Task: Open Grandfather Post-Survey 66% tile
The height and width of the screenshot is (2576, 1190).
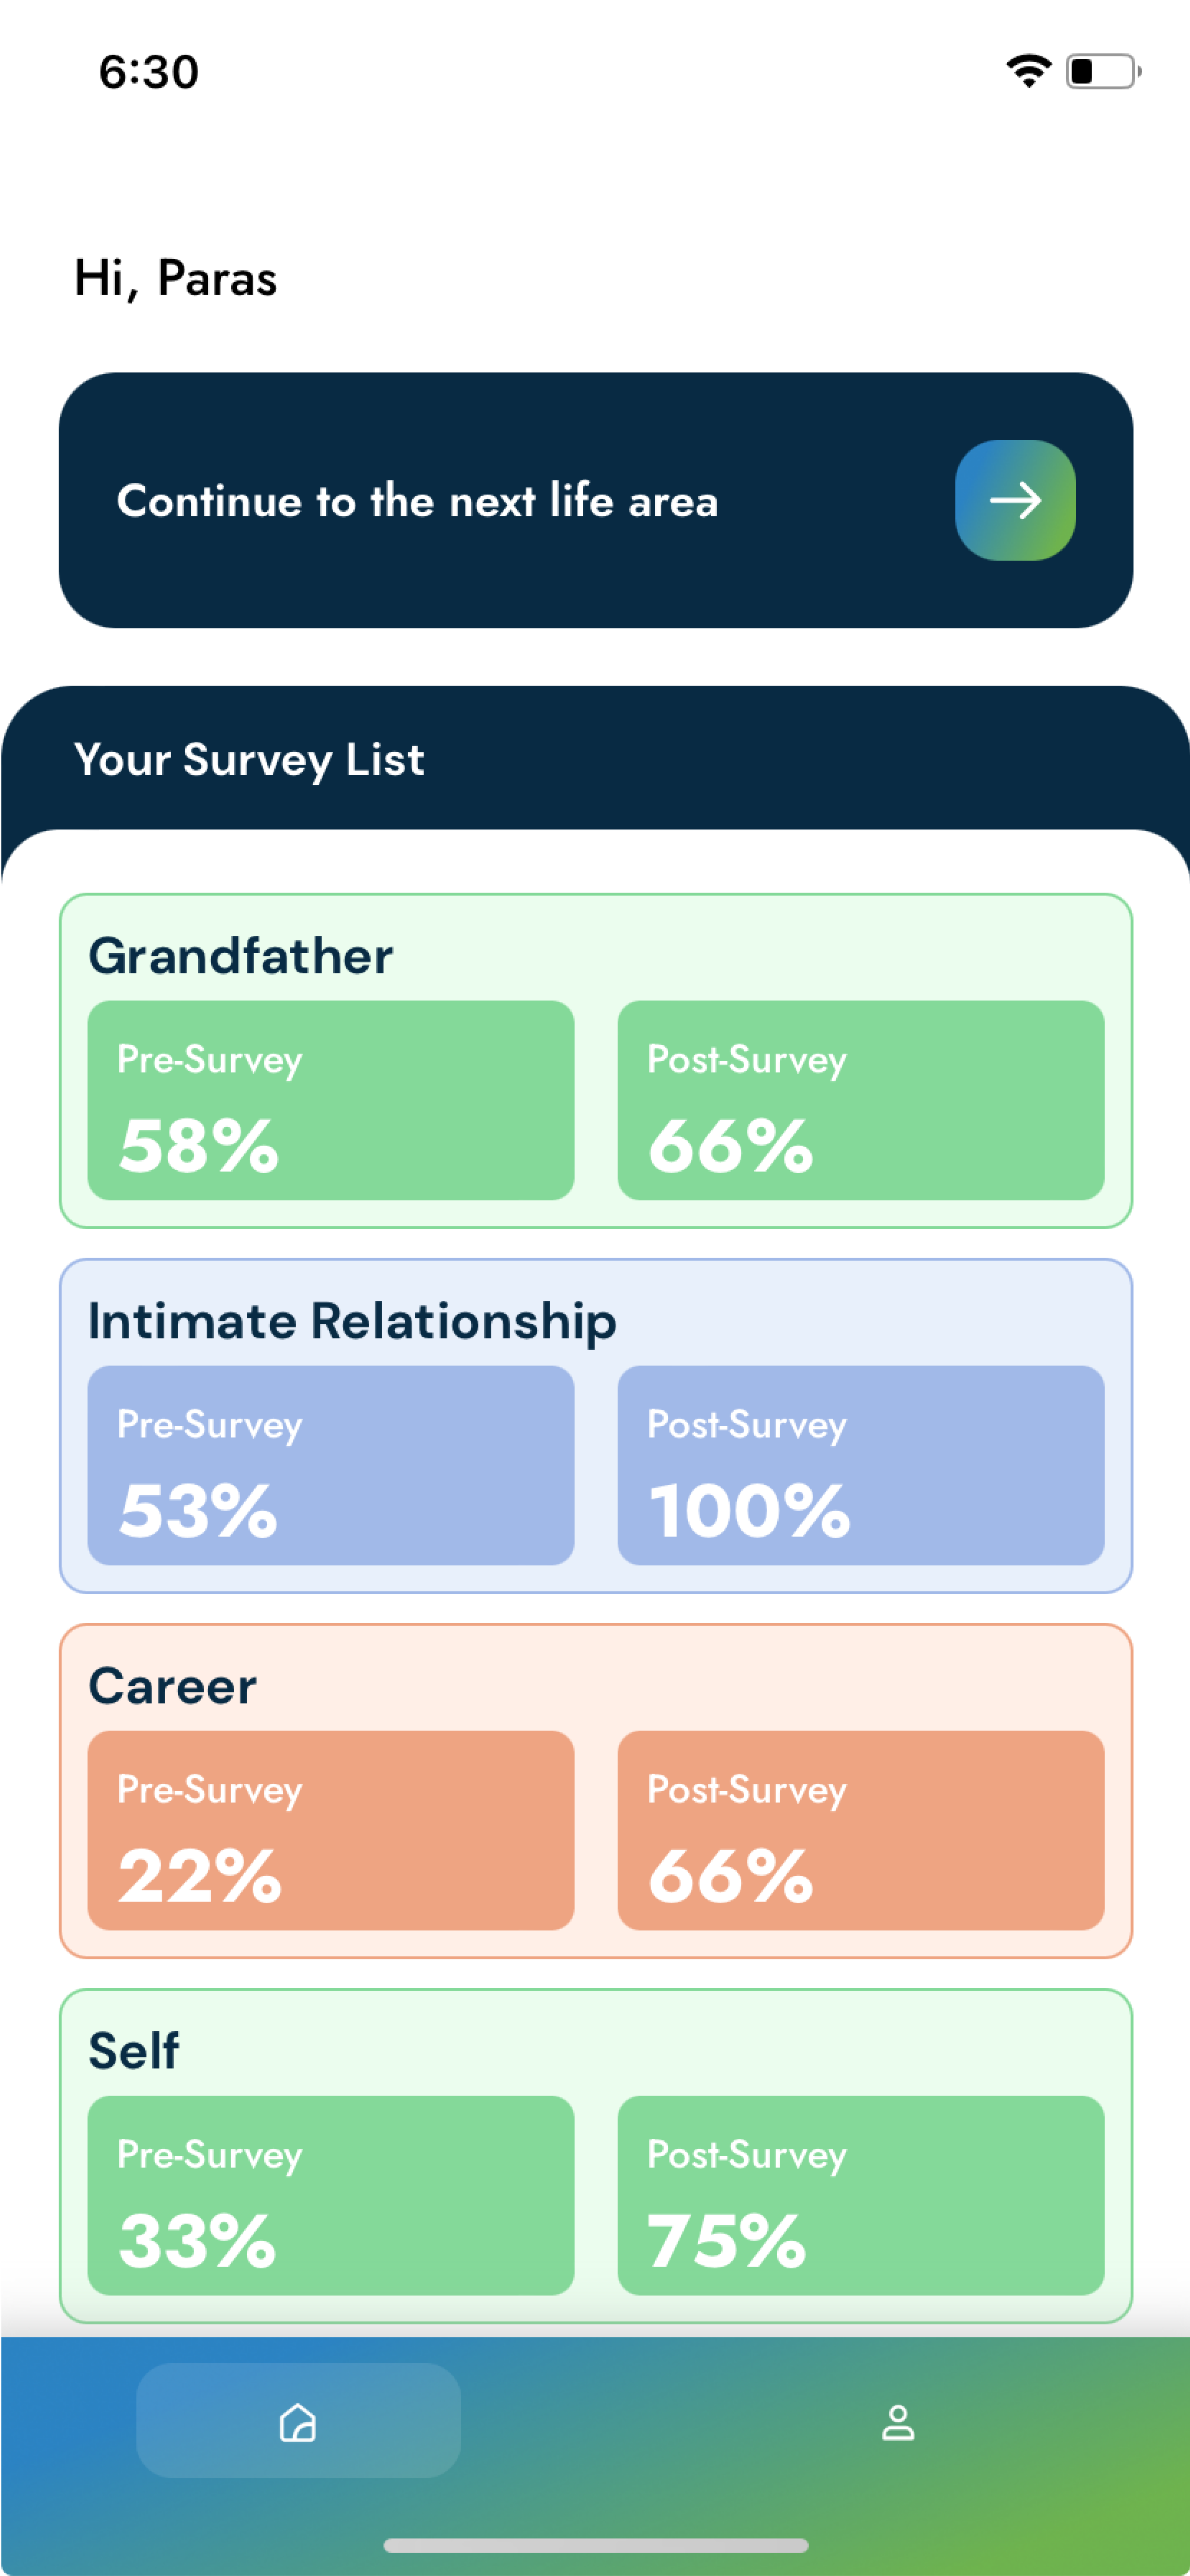Action: [x=861, y=1100]
